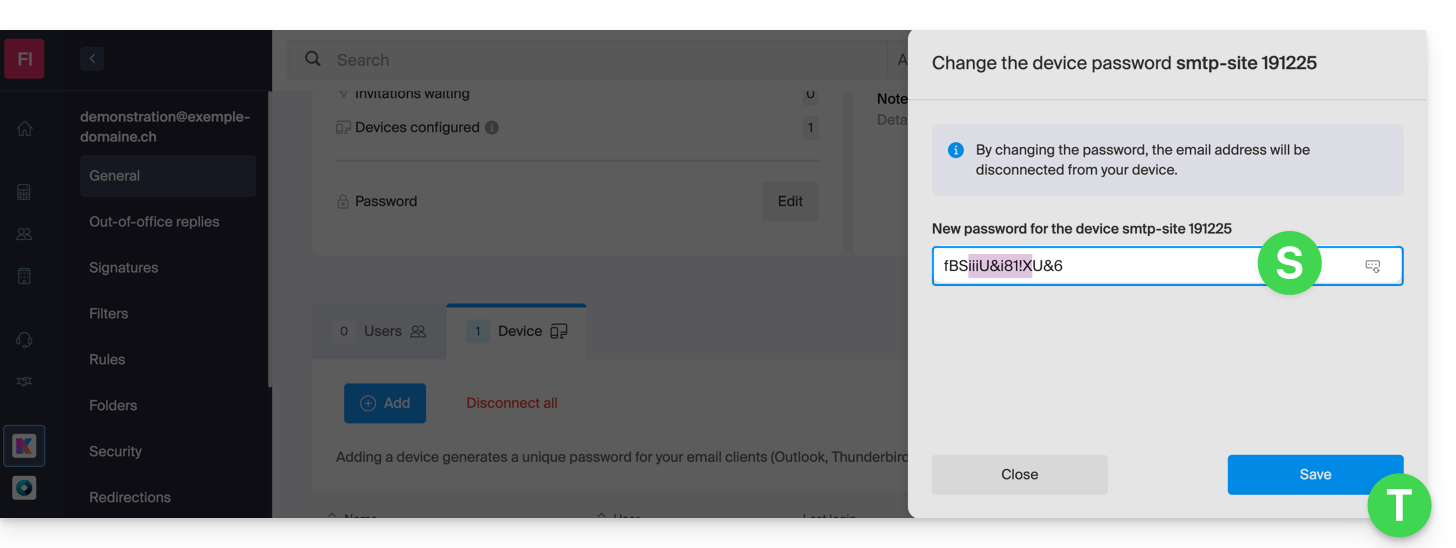Switch to the Users tab

click(380, 331)
